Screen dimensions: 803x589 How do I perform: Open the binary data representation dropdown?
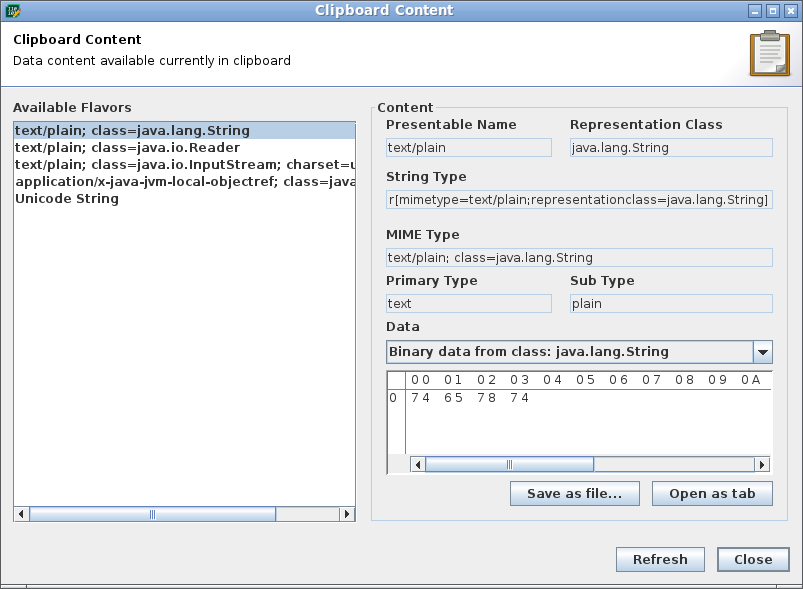[580, 351]
